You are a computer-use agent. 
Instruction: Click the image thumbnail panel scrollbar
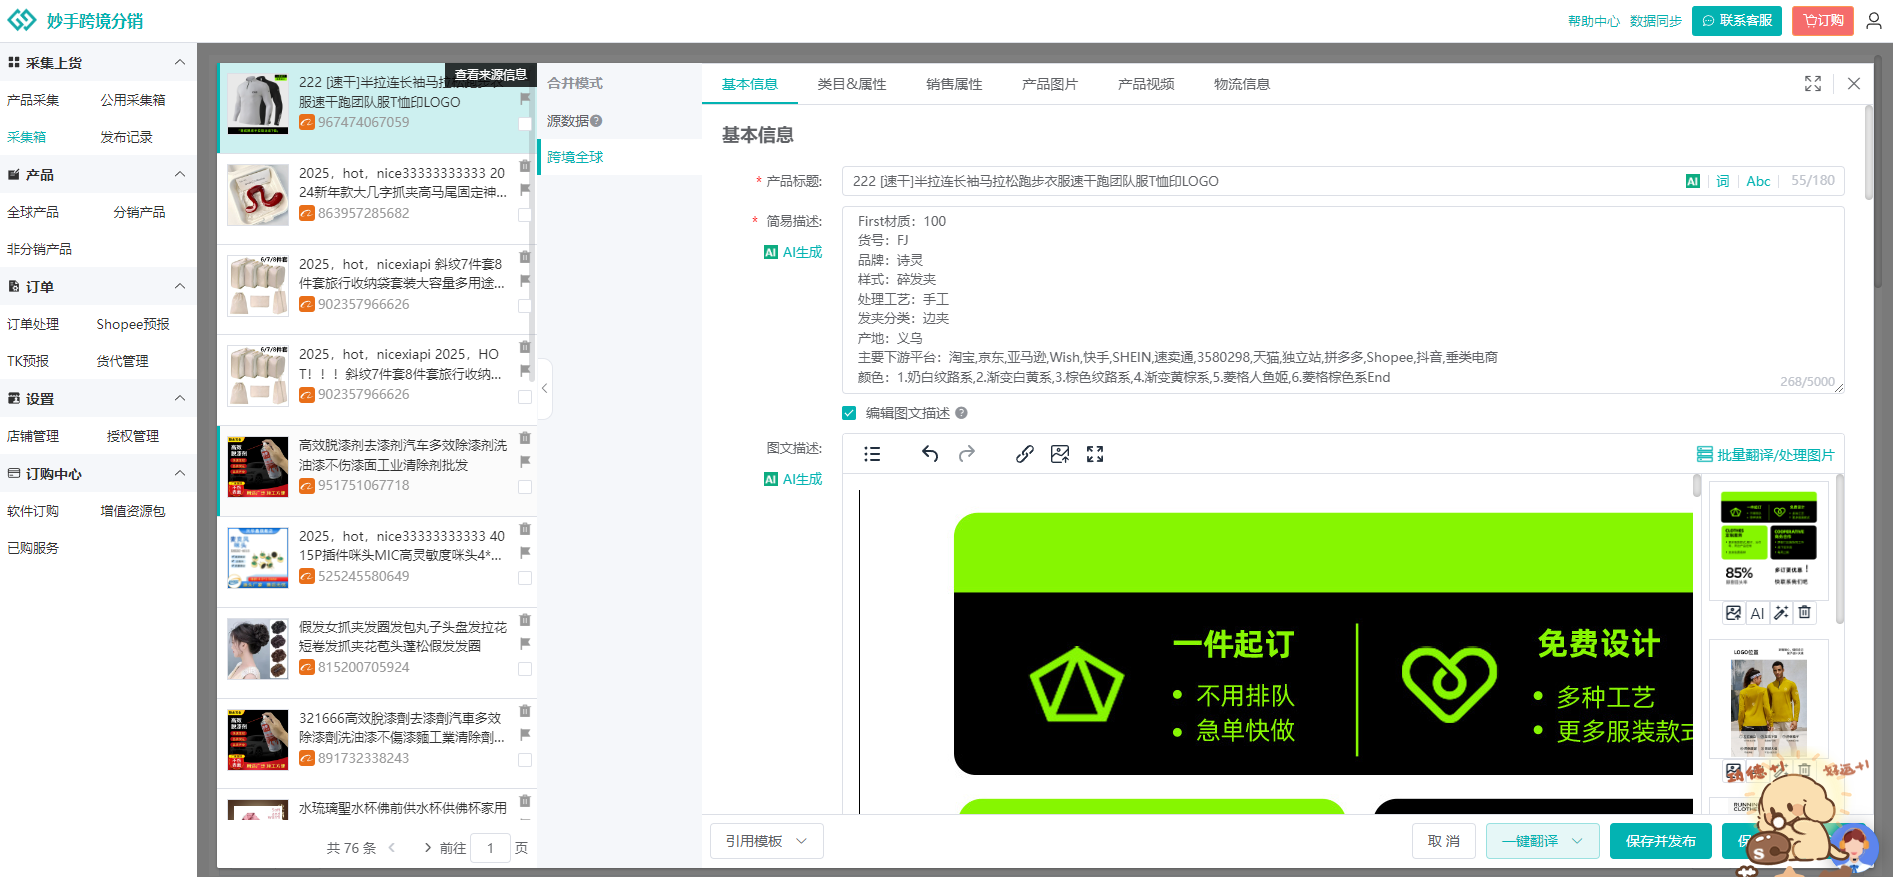pyautogui.click(x=1839, y=550)
